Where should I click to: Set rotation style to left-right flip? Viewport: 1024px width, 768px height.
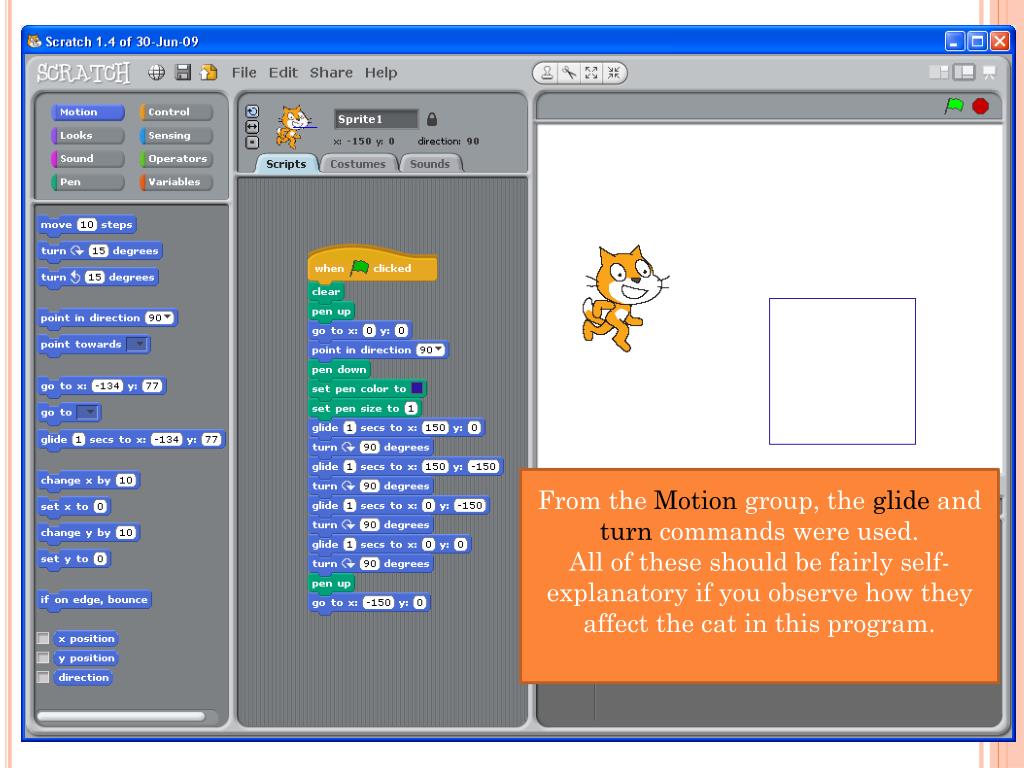(252, 127)
